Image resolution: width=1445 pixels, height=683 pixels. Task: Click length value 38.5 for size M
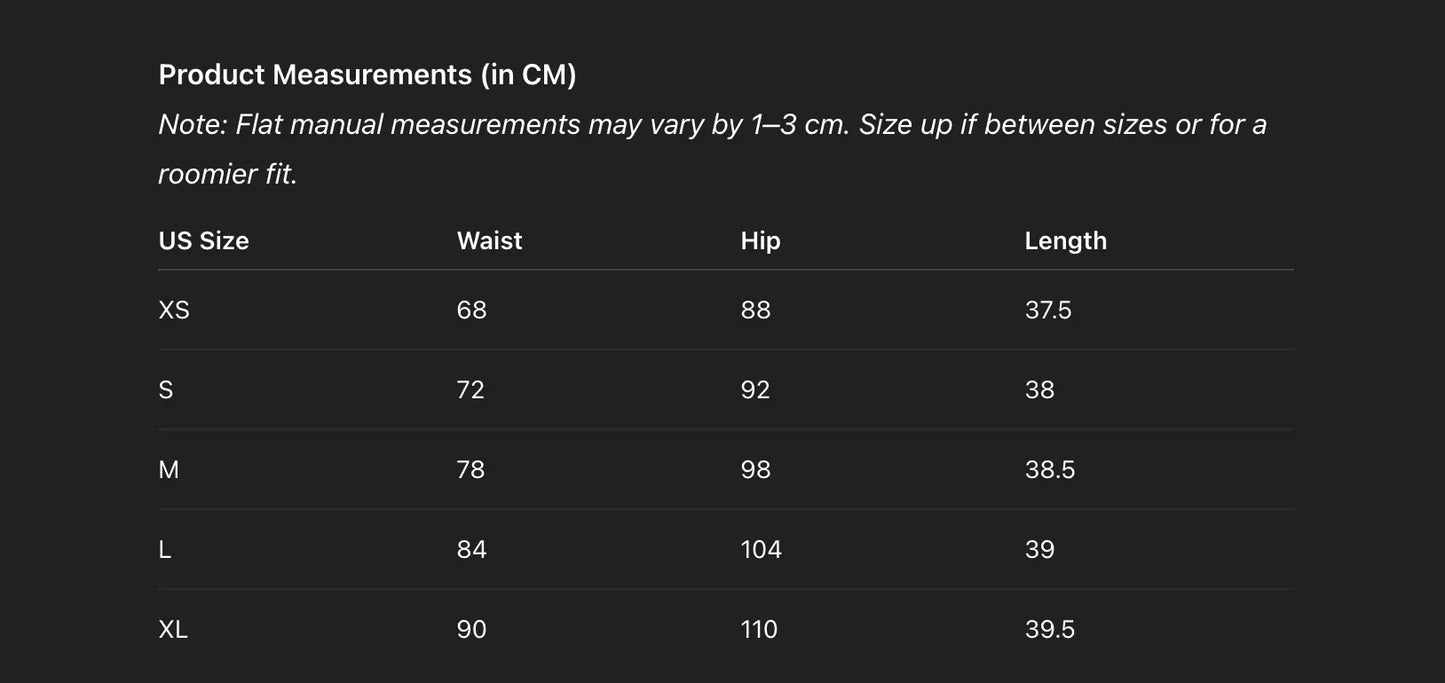click(1049, 470)
